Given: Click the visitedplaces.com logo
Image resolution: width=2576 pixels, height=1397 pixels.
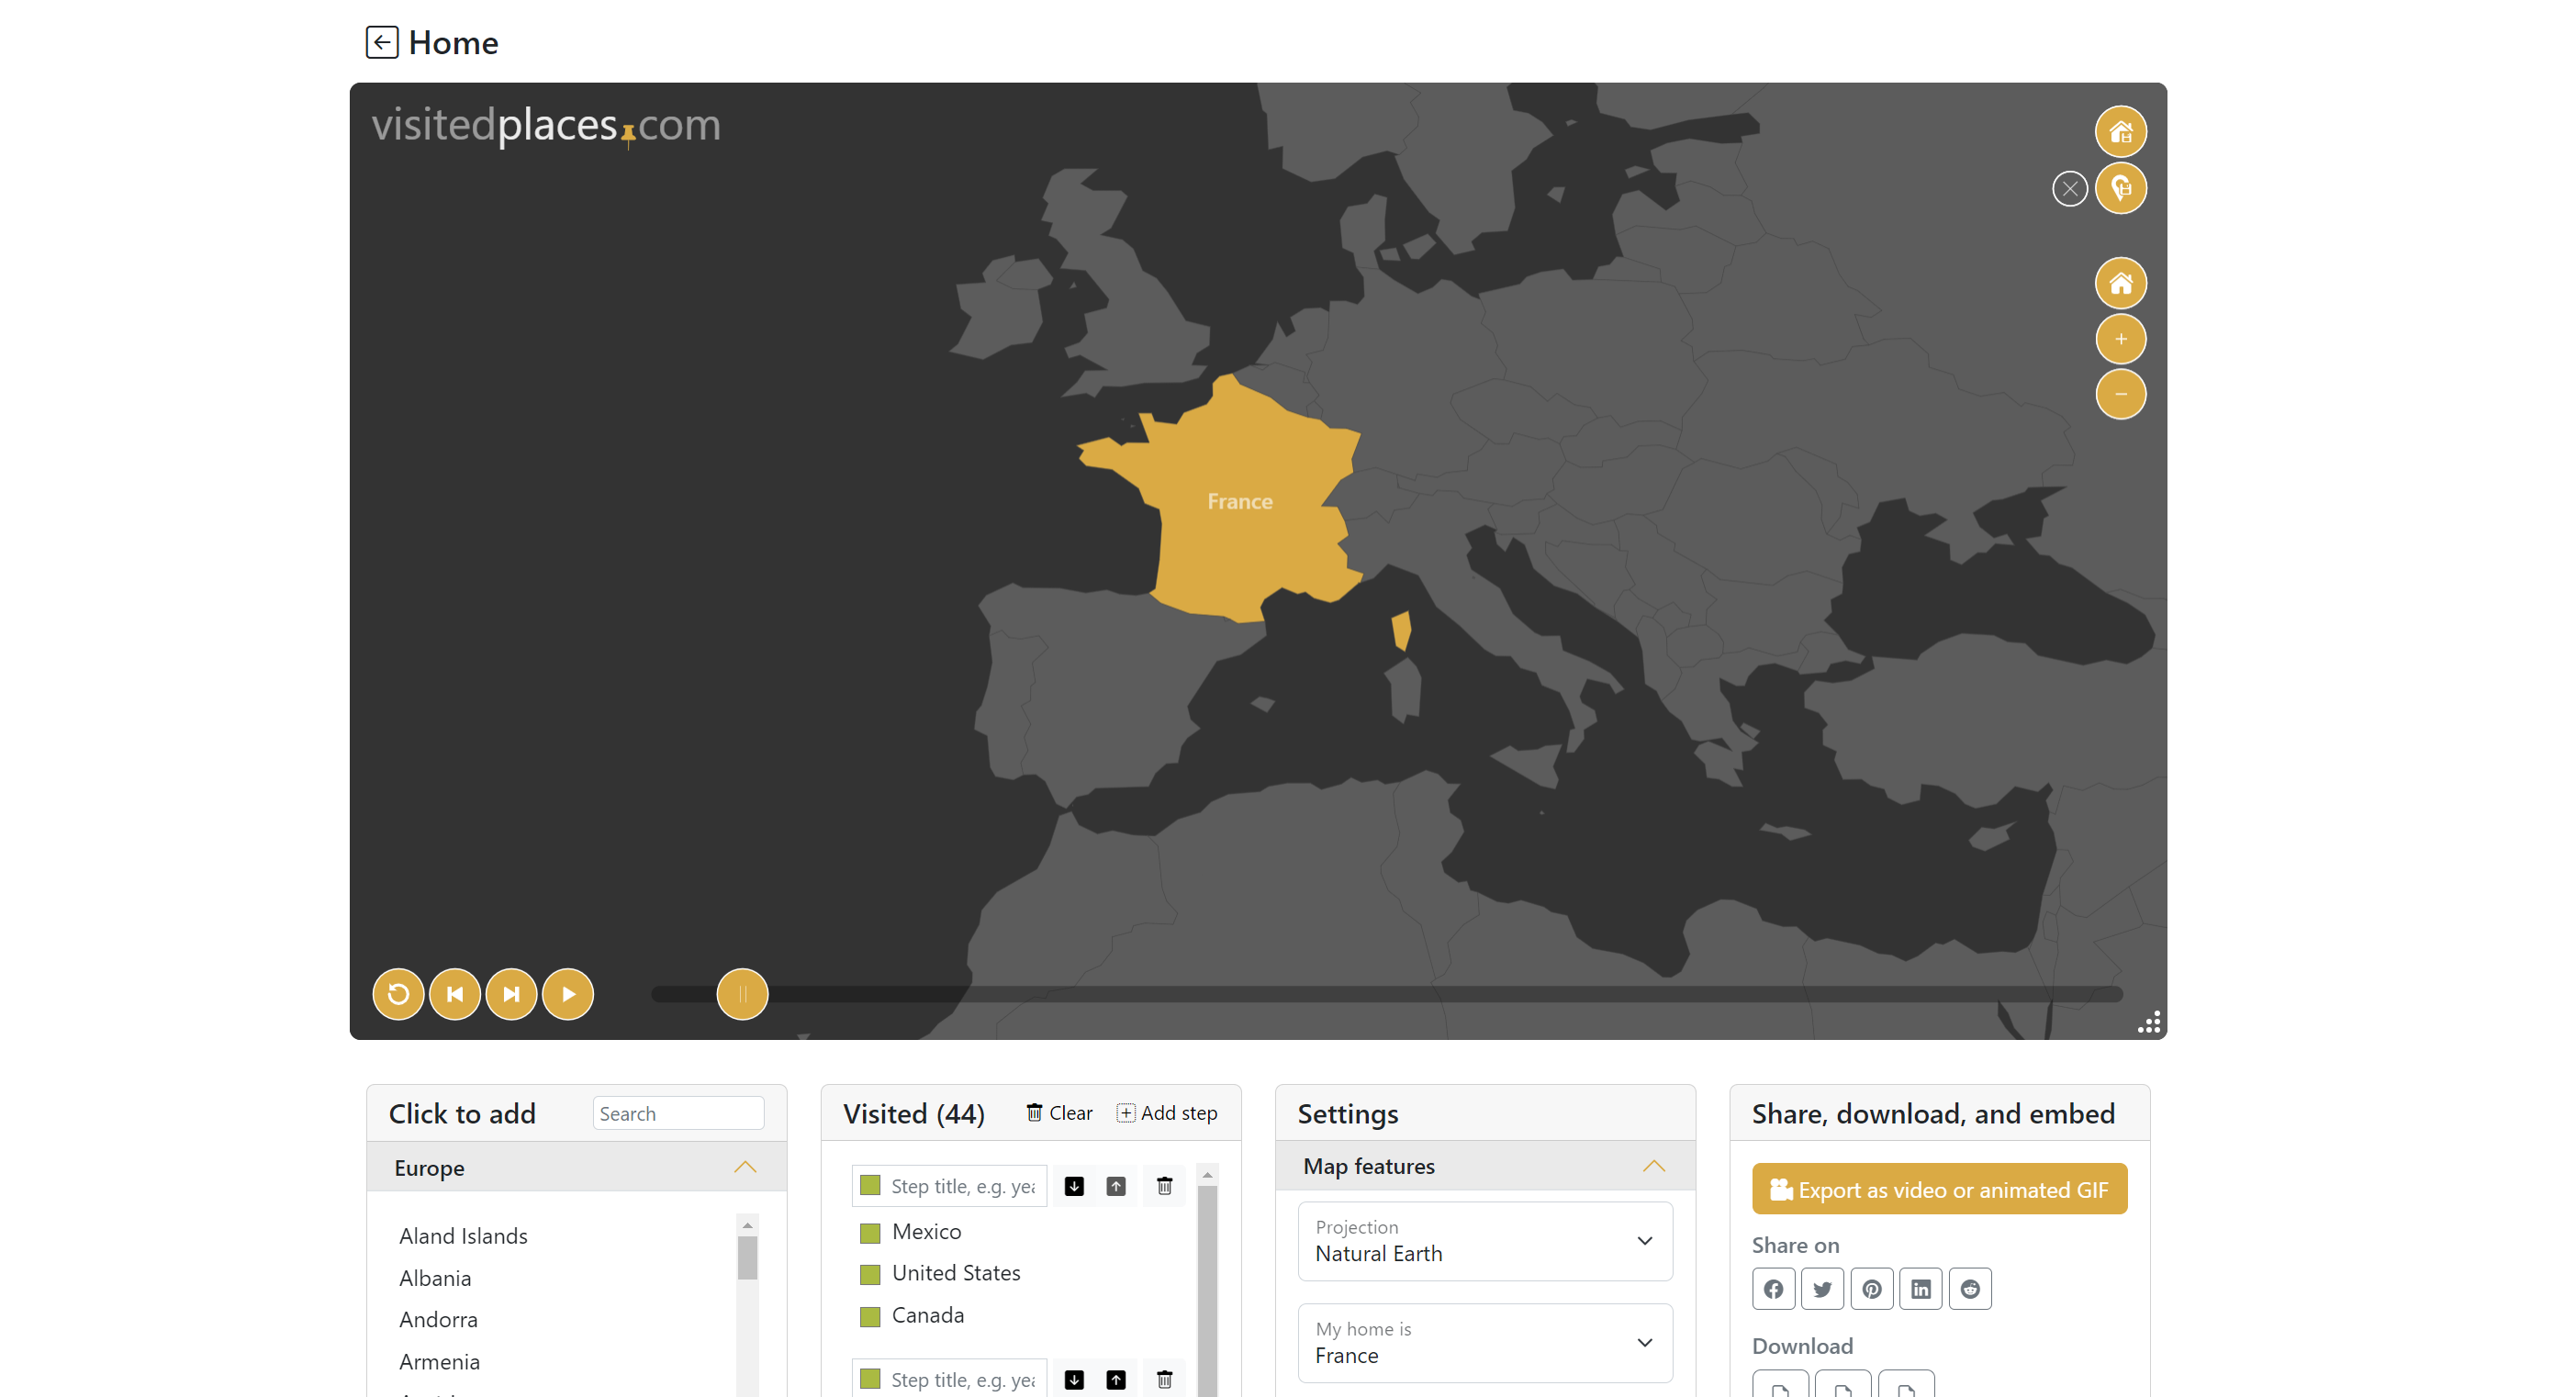Looking at the screenshot, I should [x=546, y=125].
